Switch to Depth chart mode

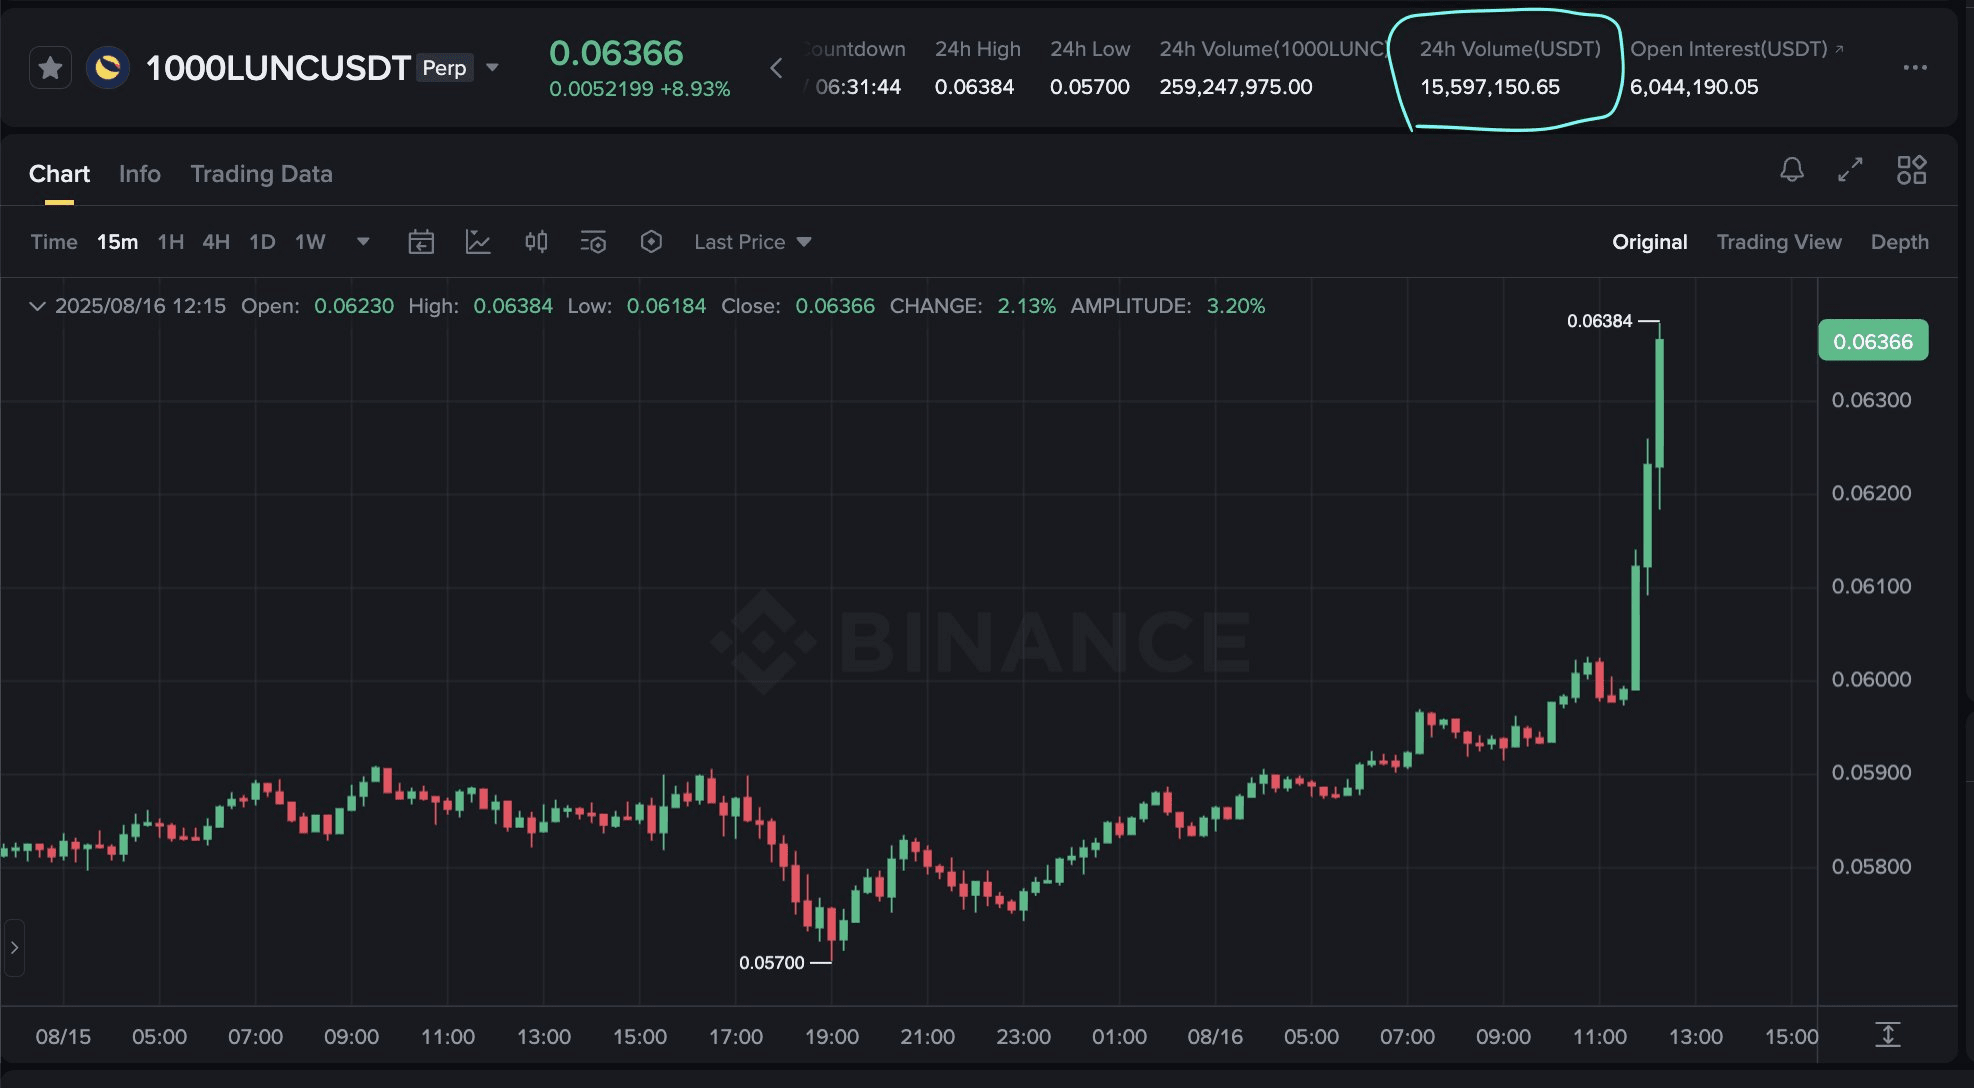1899,242
